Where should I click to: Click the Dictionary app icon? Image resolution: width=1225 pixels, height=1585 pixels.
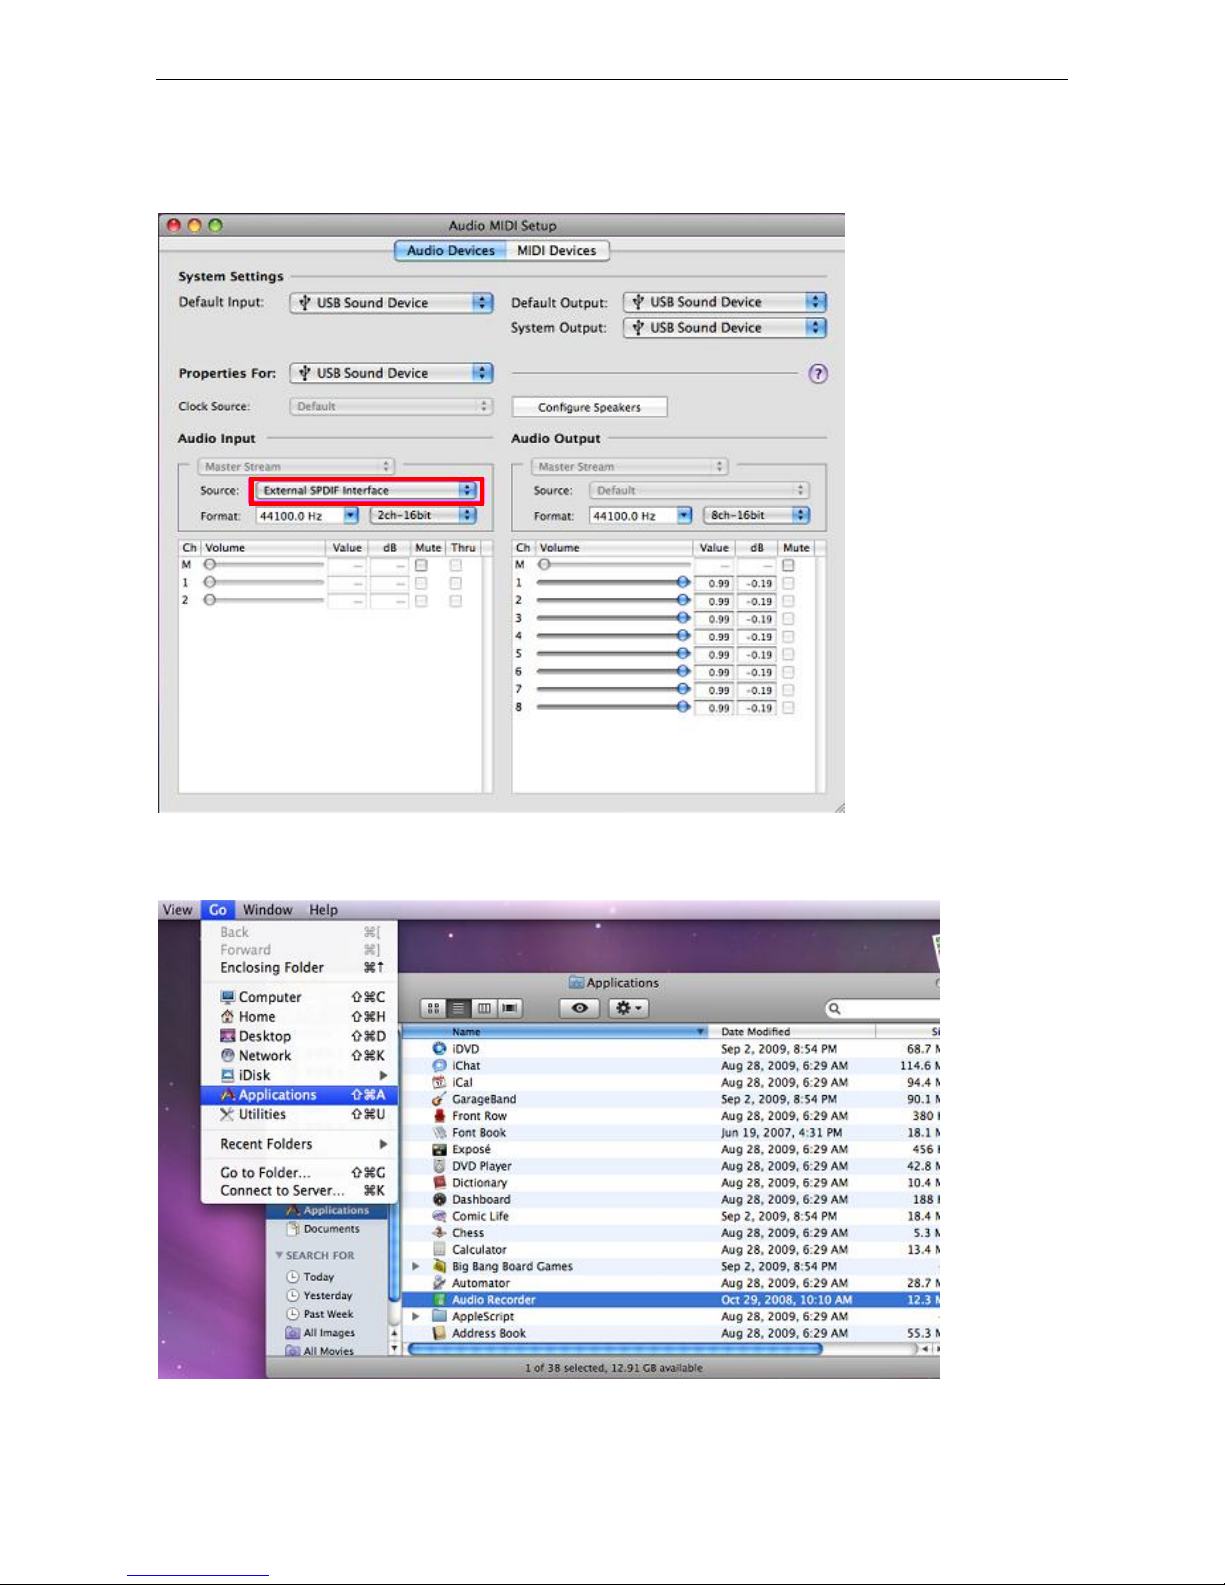click(x=439, y=1183)
